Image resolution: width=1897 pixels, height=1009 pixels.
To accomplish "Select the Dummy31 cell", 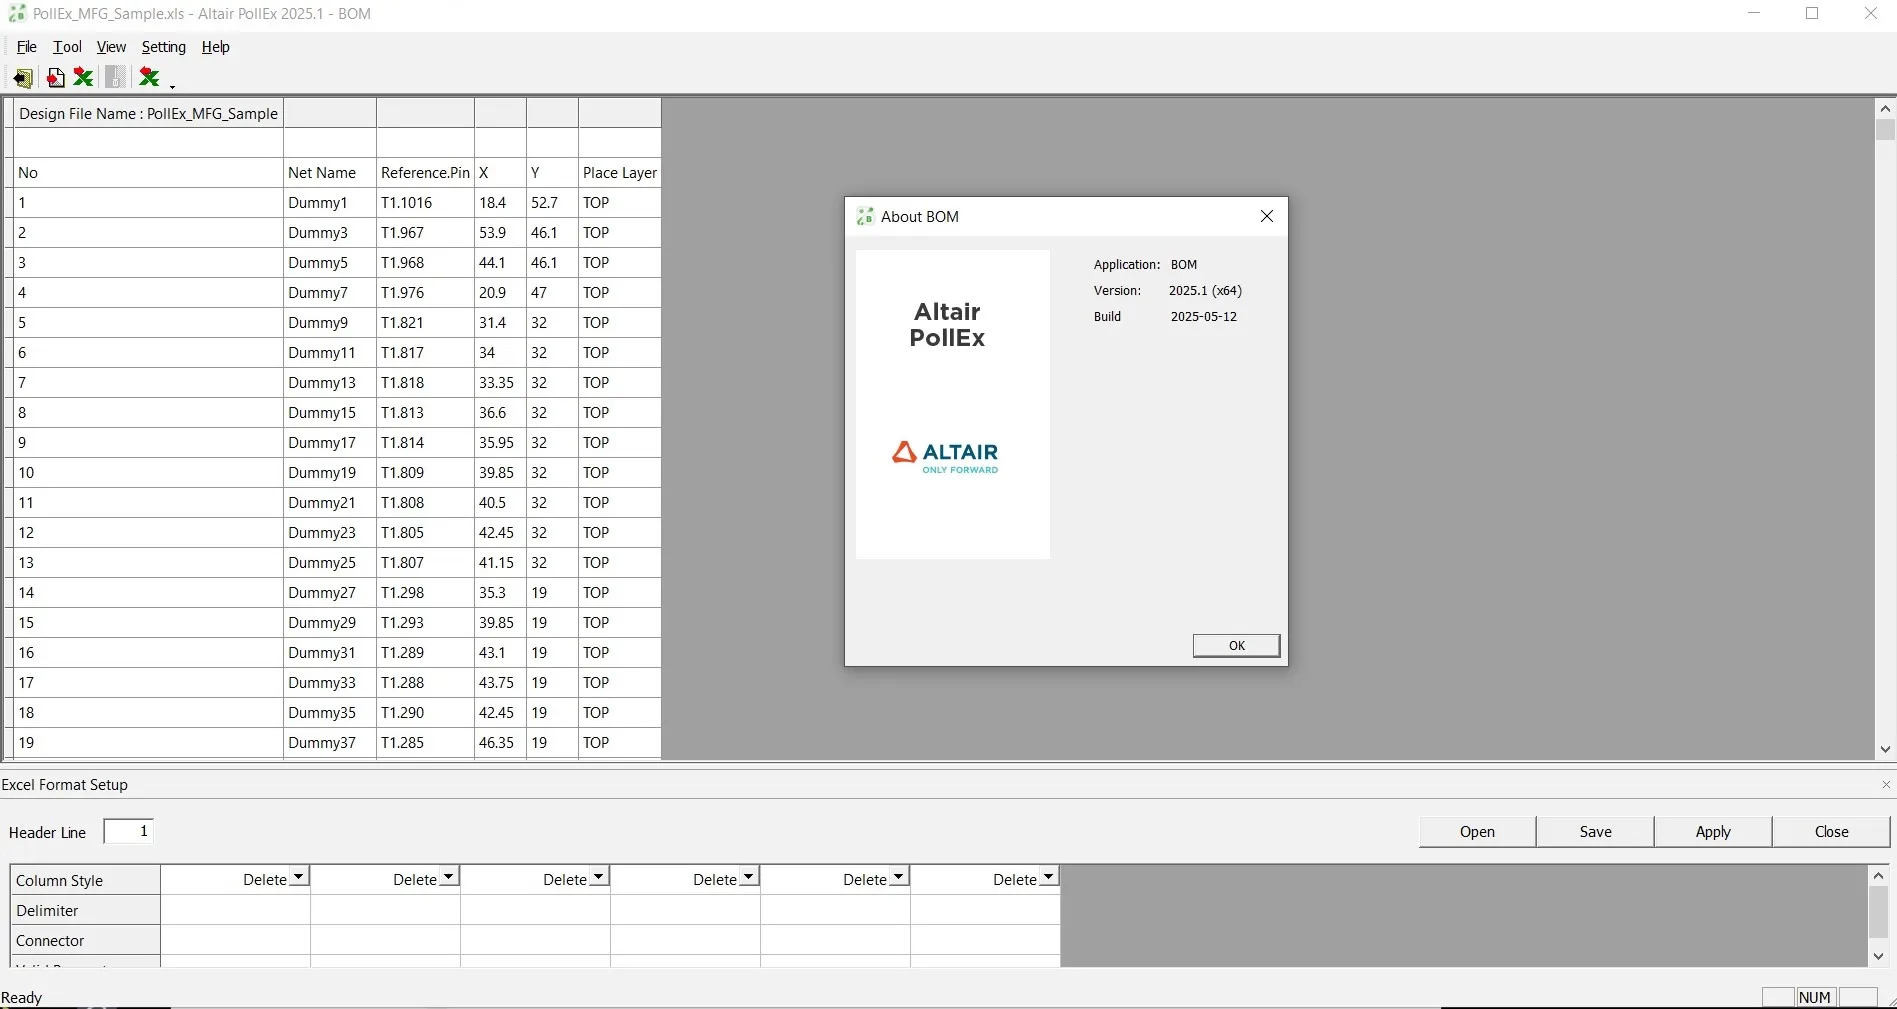I will 330,653.
